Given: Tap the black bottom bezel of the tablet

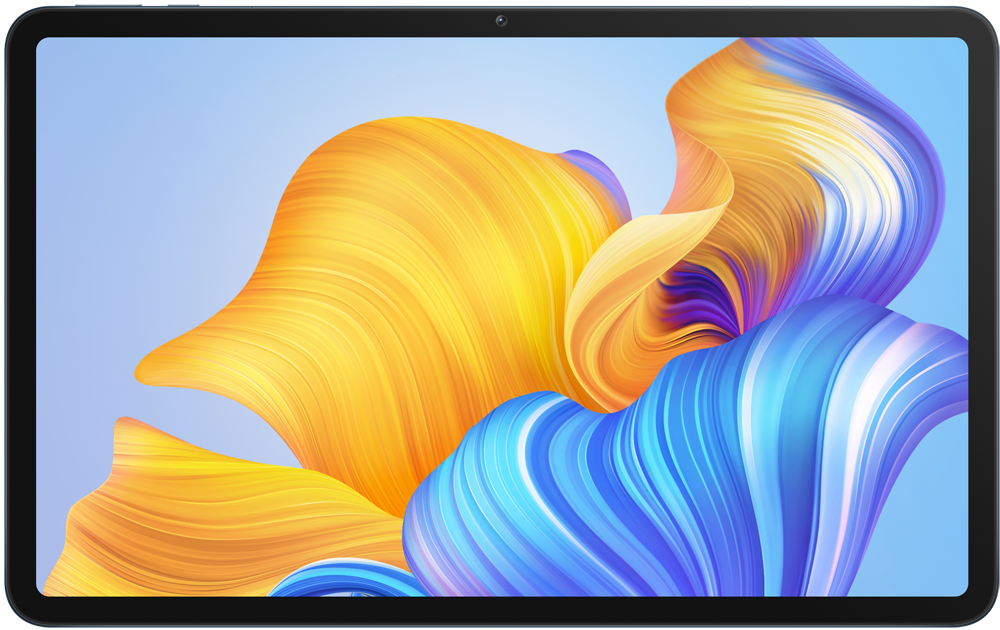Looking at the screenshot, I should [x=500, y=612].
